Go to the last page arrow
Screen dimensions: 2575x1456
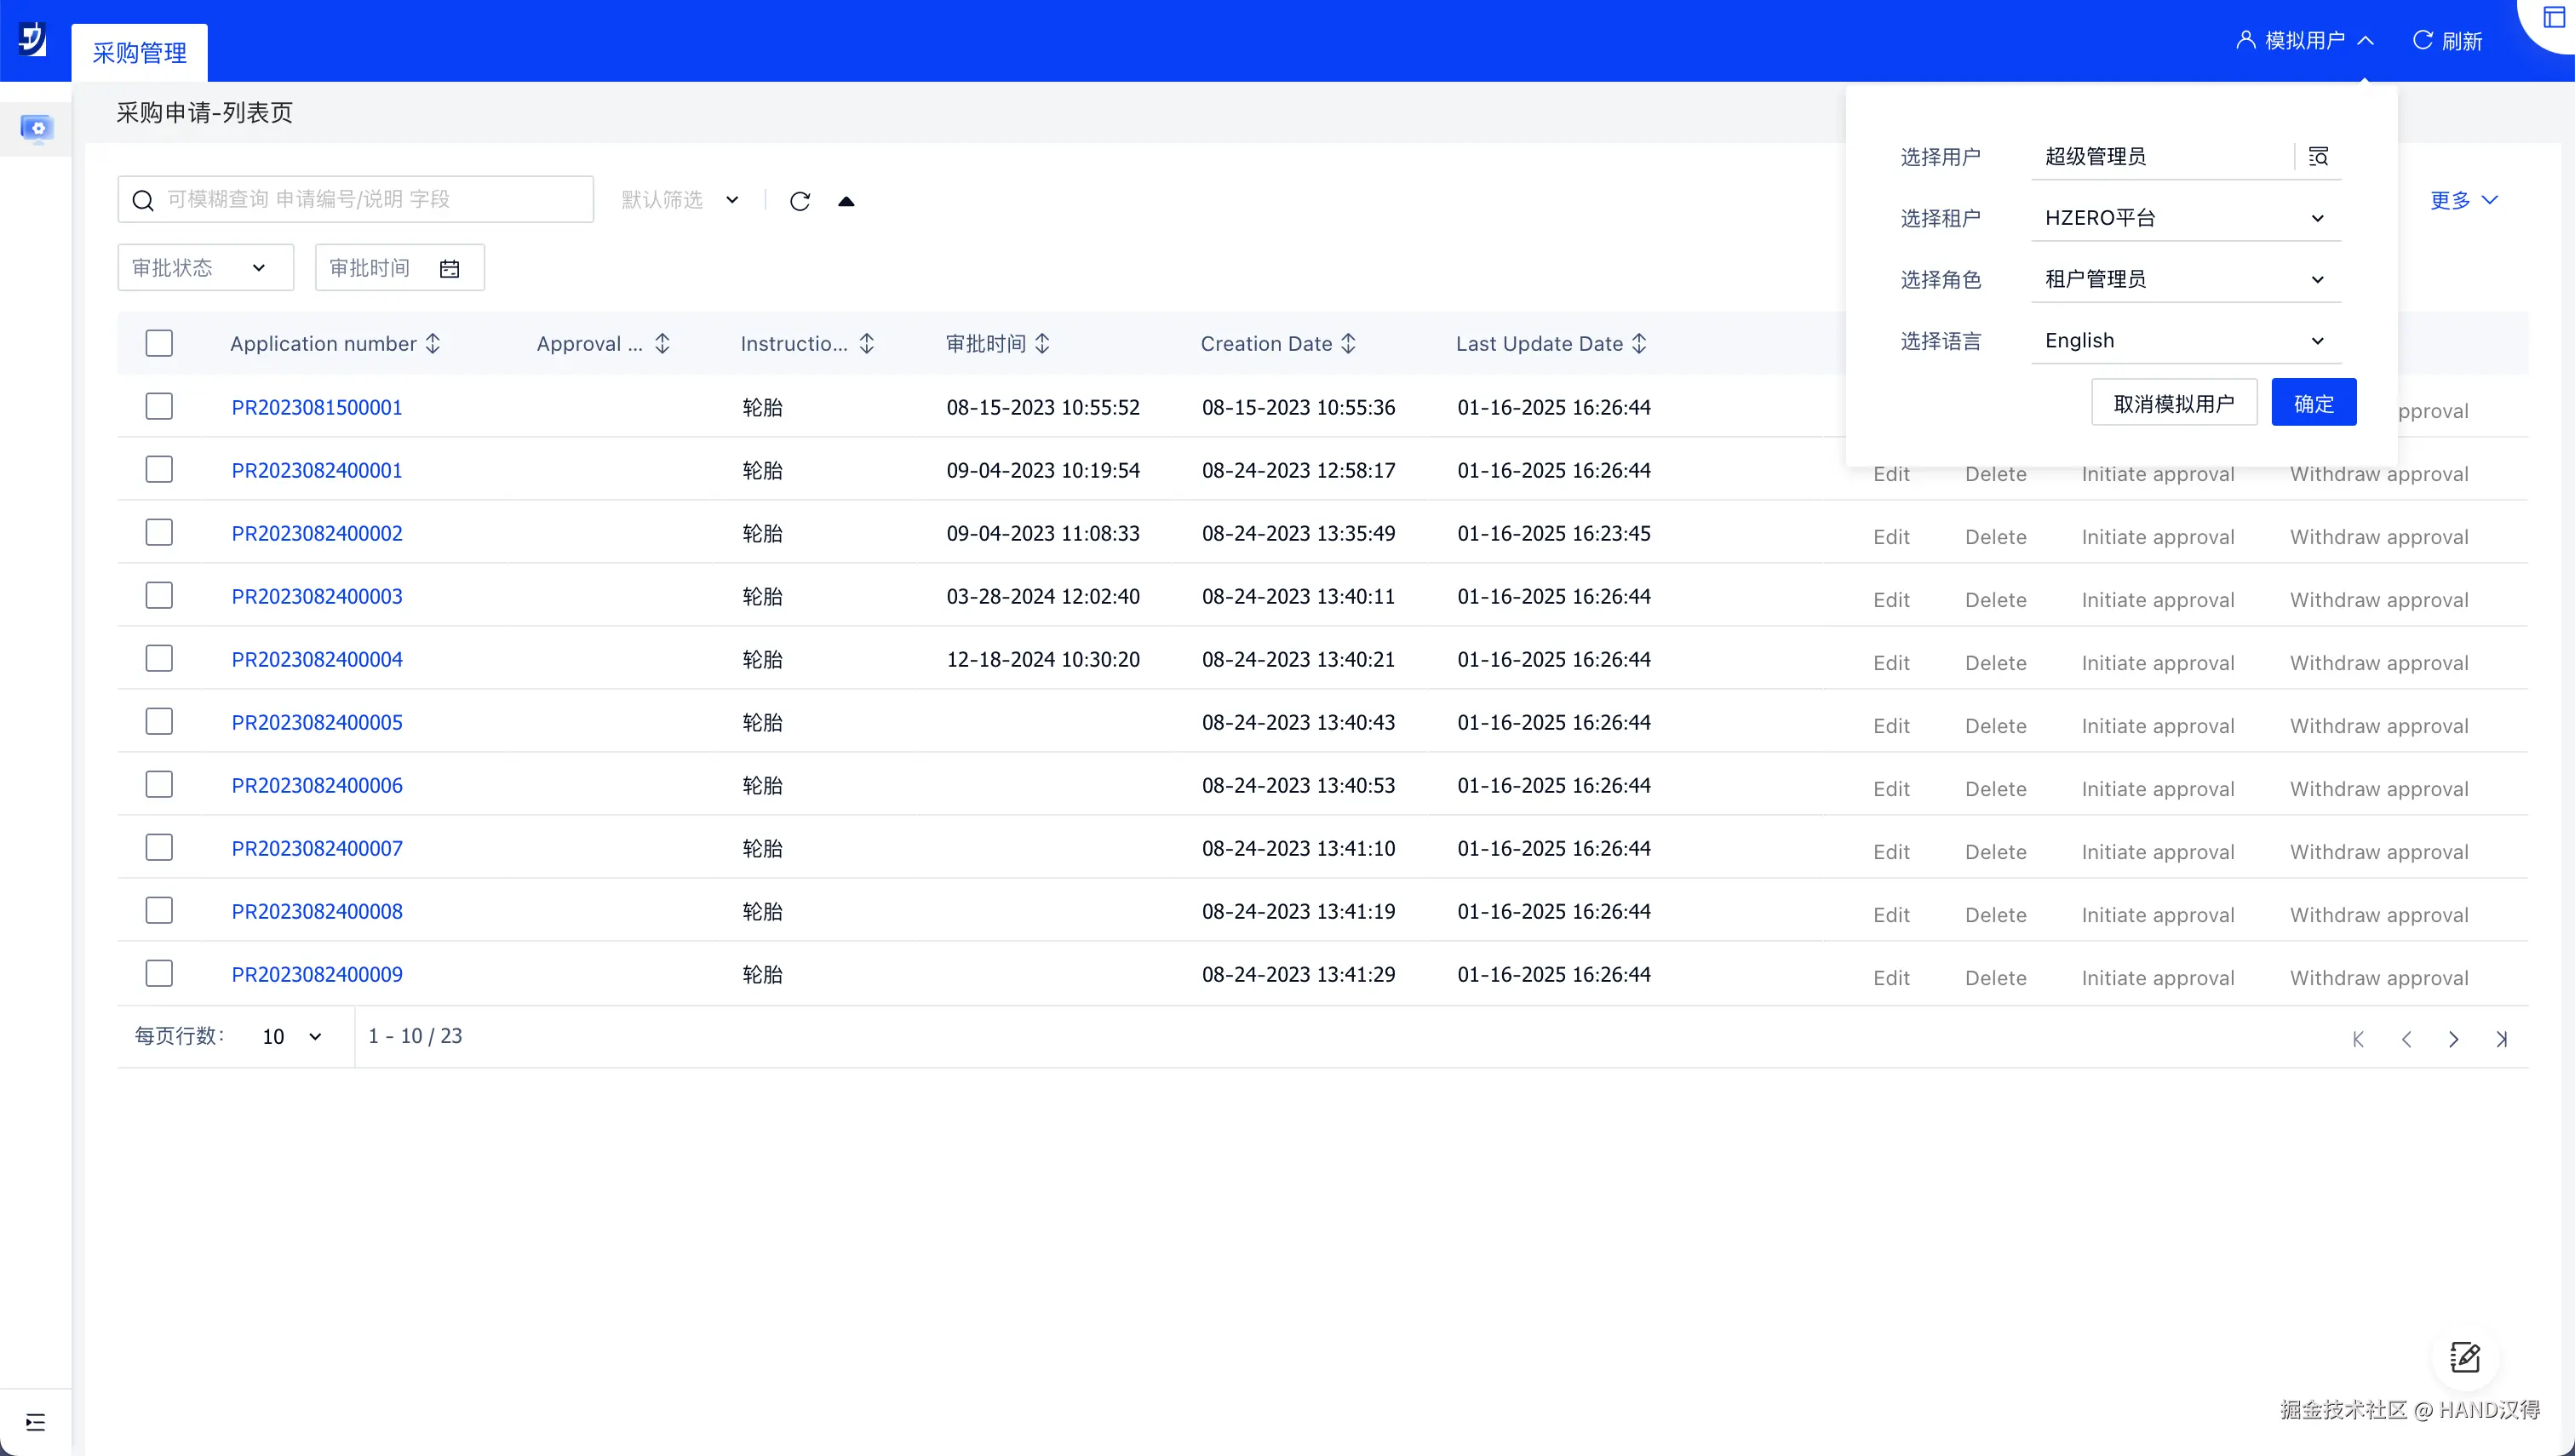point(2501,1038)
